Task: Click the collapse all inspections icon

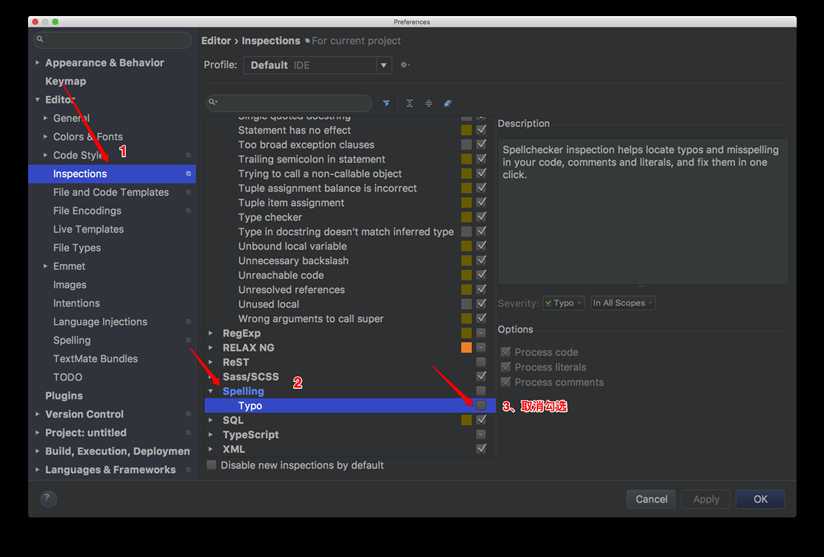Action: pos(429,104)
